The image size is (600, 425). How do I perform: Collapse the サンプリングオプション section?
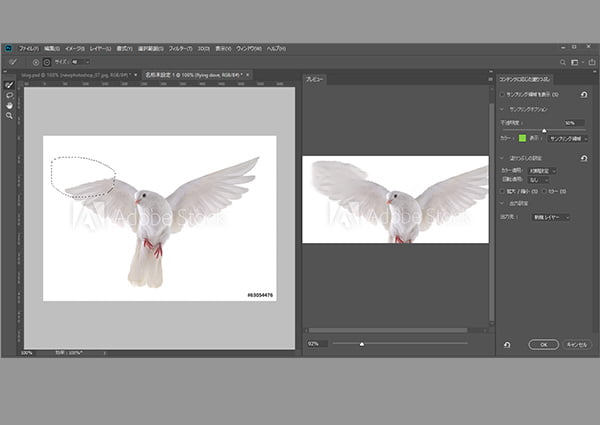[x=502, y=108]
